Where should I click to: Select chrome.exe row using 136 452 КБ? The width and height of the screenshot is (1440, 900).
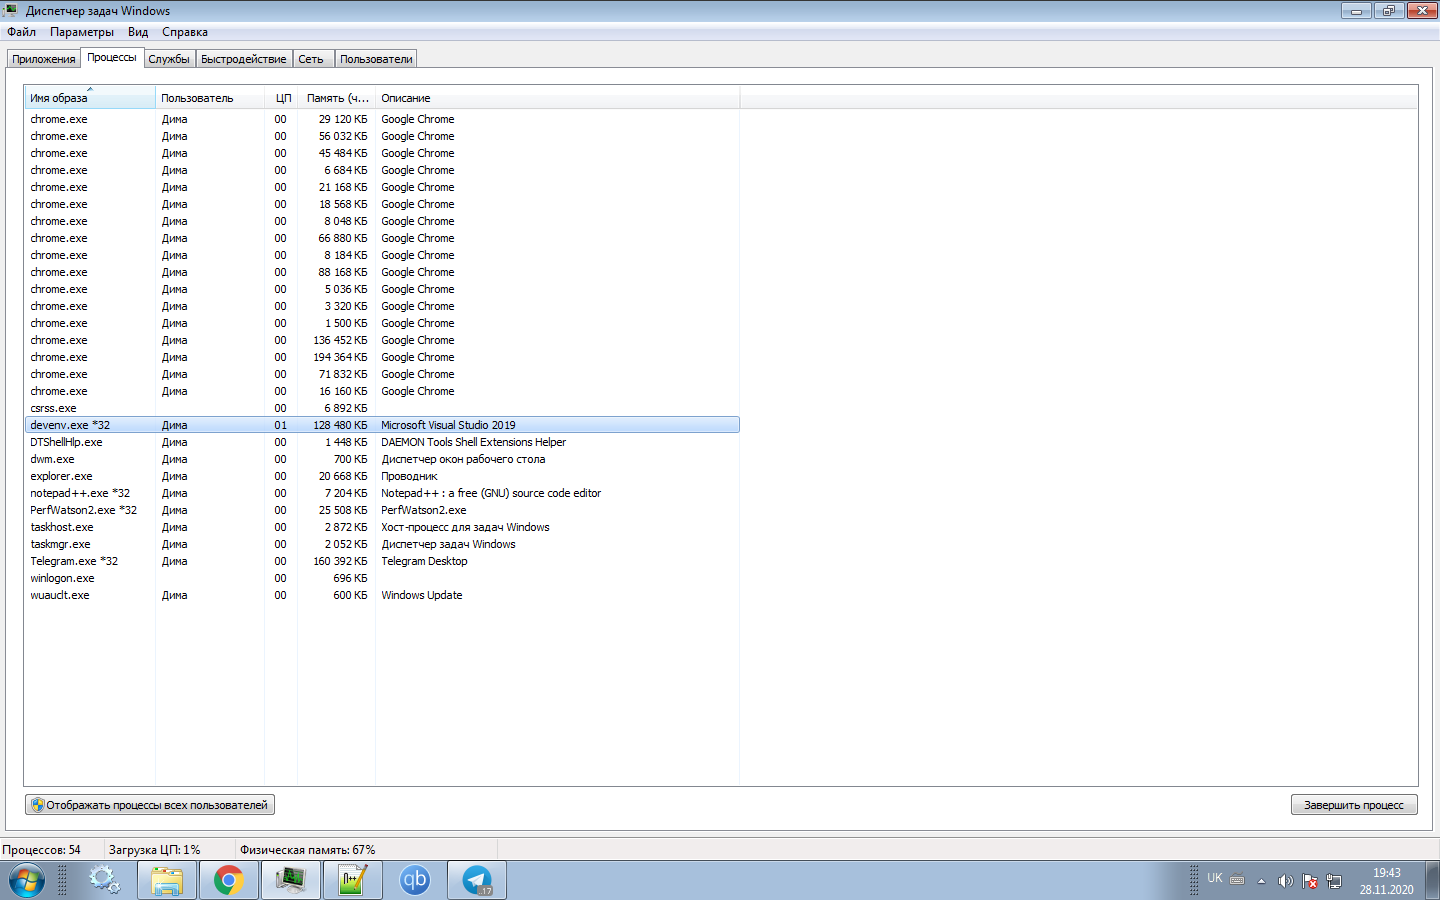(382, 340)
